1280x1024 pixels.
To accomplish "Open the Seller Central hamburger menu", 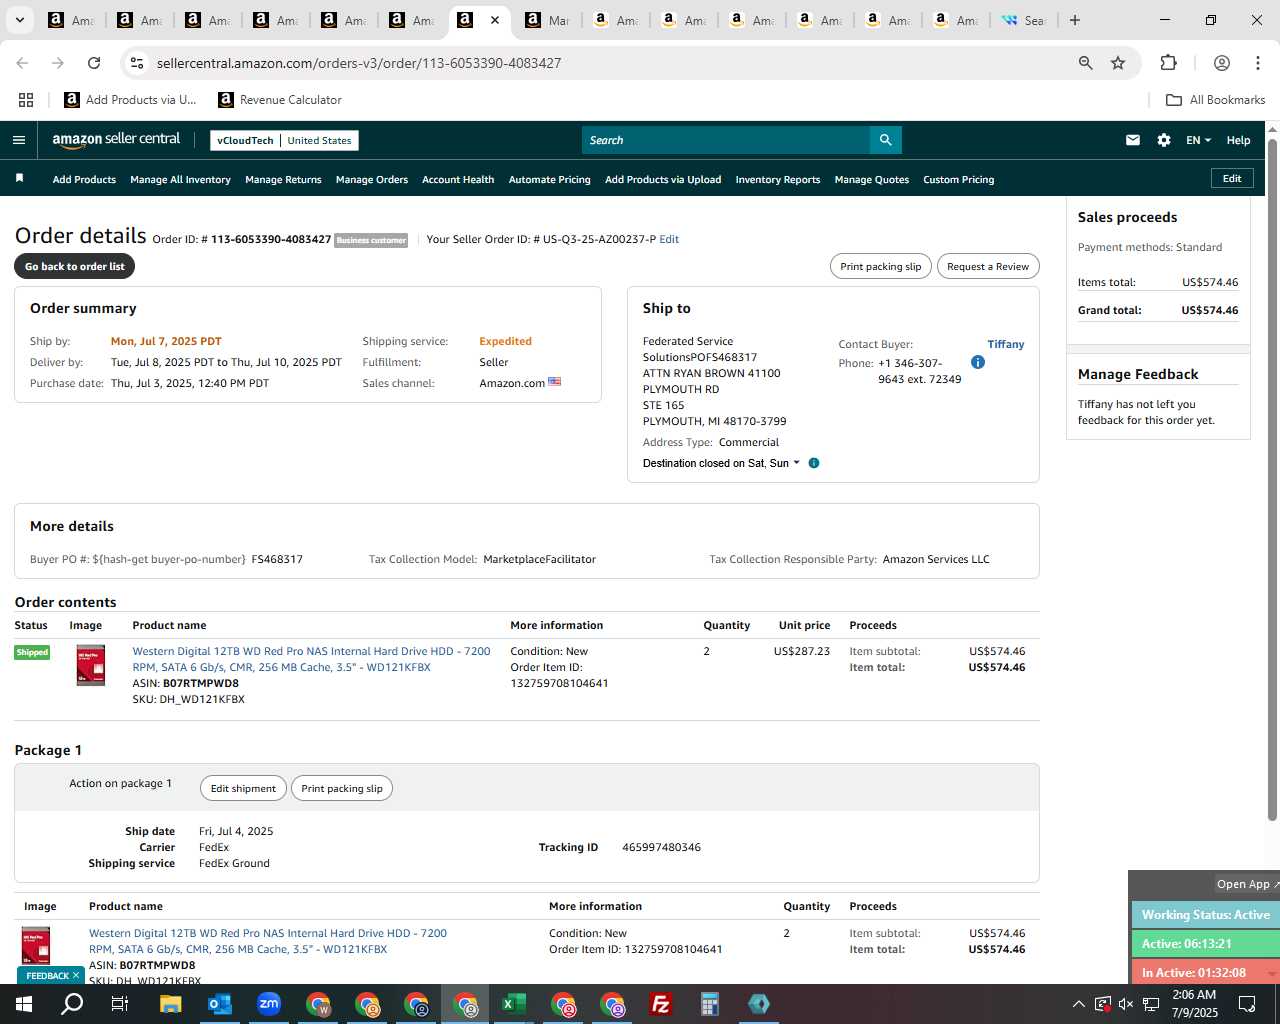I will click(18, 140).
